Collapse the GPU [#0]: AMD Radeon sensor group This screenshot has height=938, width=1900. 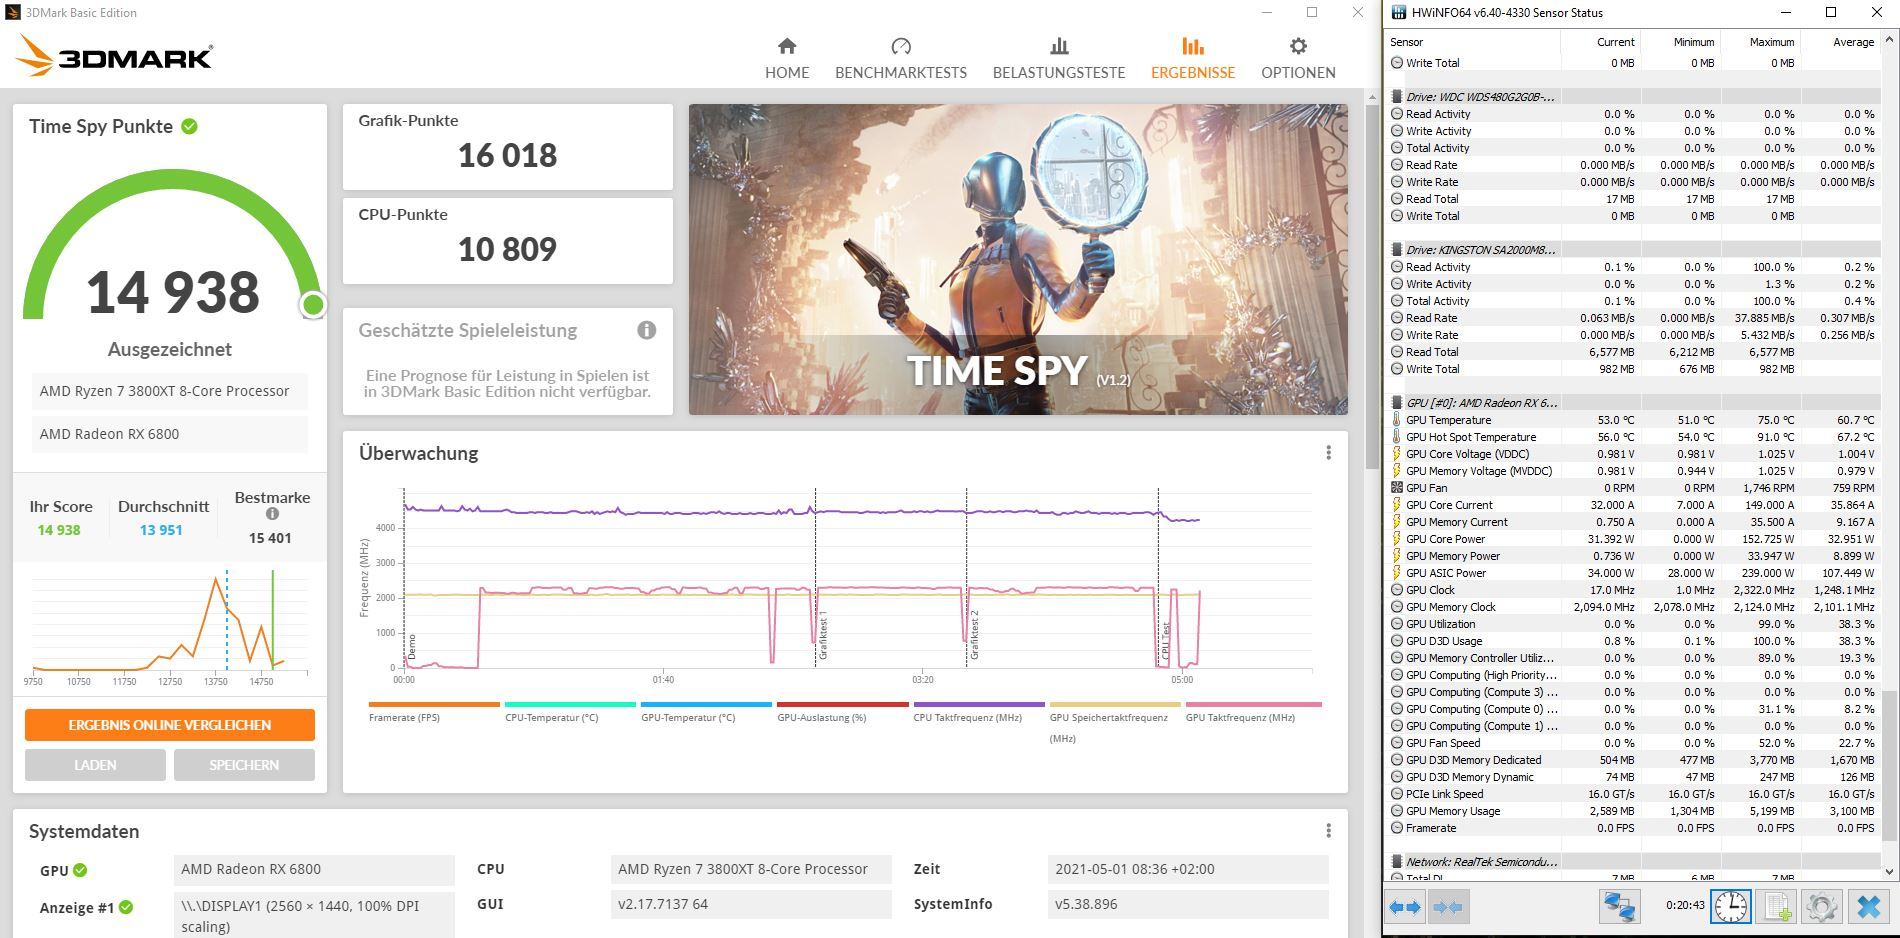[1397, 403]
